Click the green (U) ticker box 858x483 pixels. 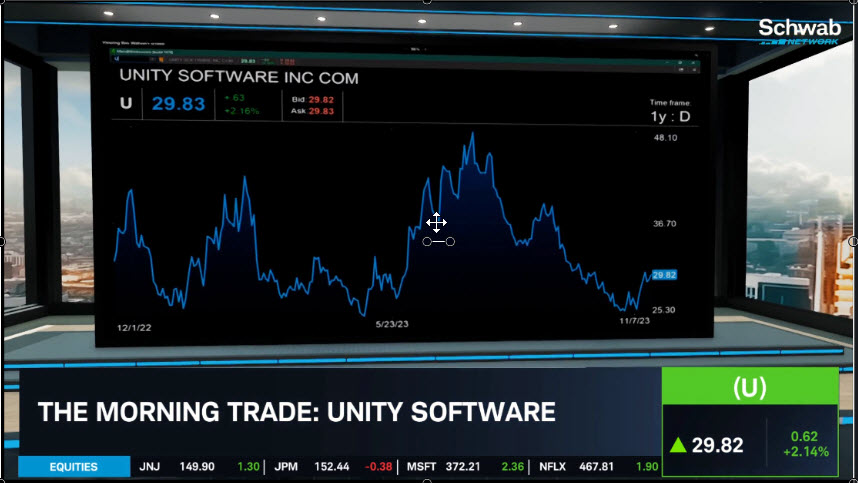coord(750,387)
